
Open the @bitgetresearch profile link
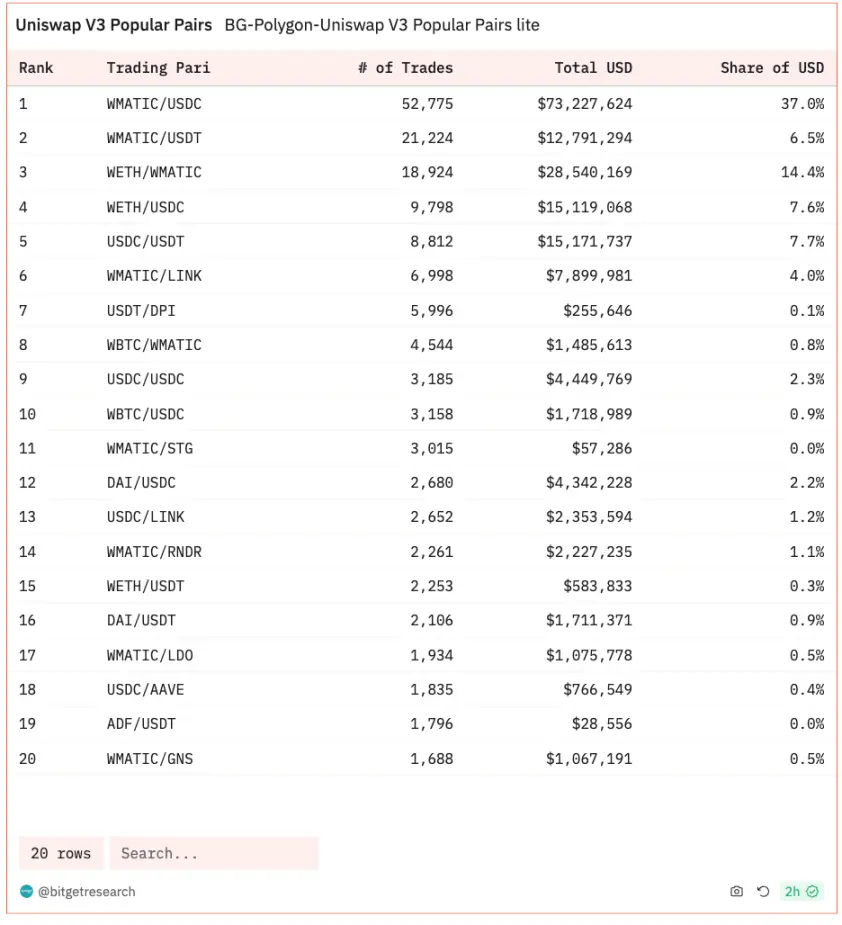(x=86, y=891)
